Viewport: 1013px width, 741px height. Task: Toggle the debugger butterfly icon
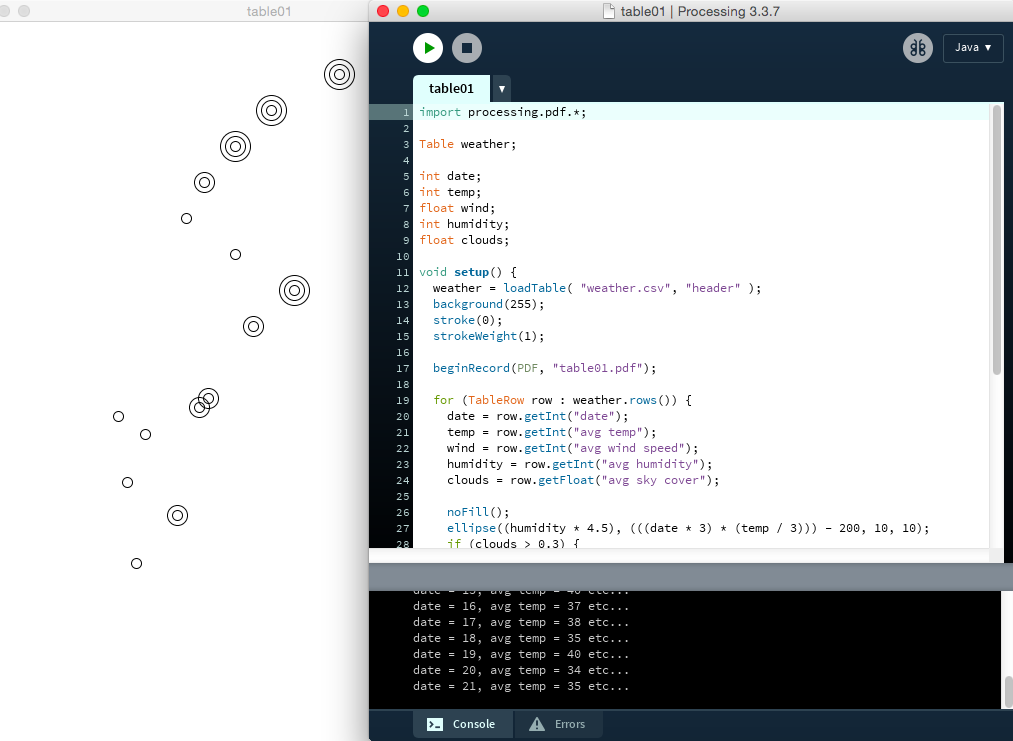point(917,48)
